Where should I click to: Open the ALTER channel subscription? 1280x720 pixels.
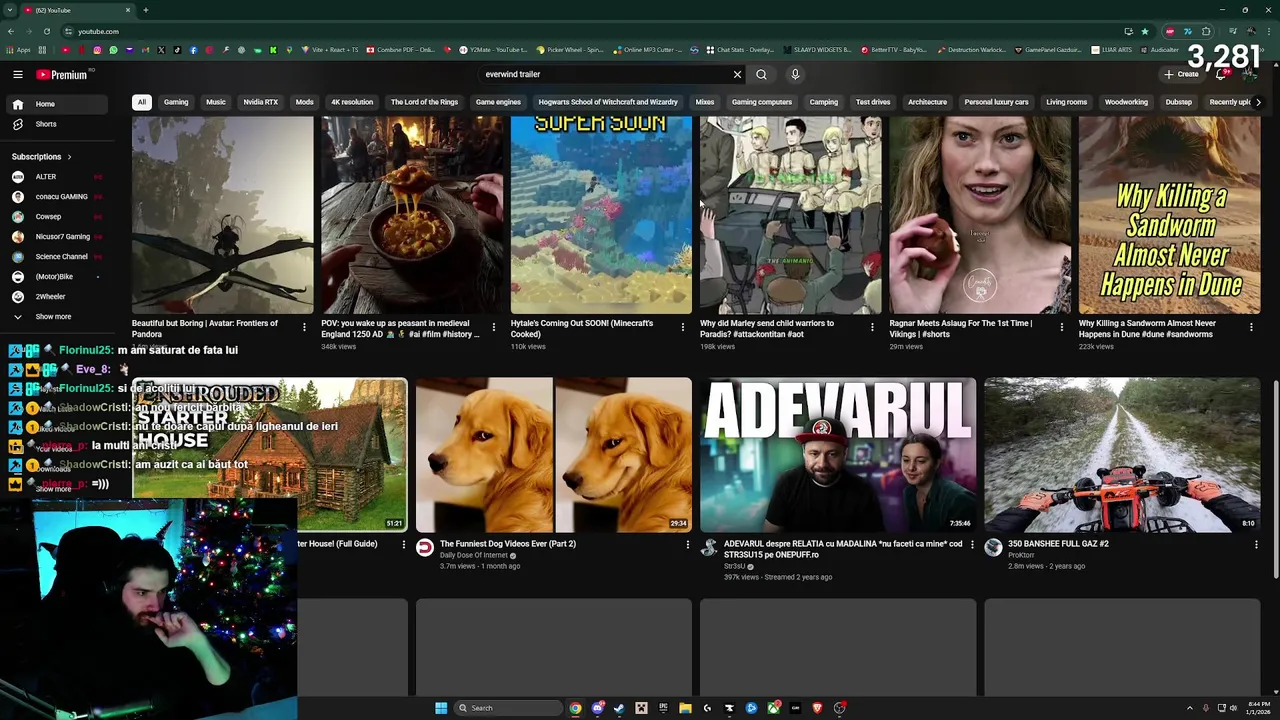click(58, 176)
